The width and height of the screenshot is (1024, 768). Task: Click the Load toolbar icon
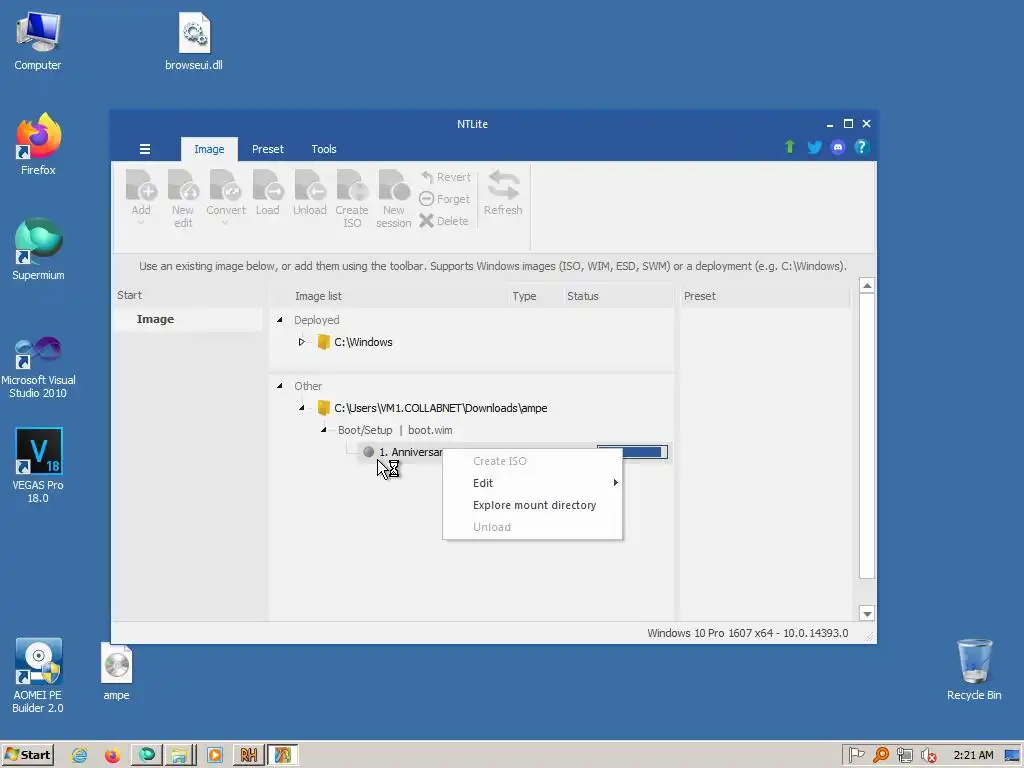(x=268, y=185)
